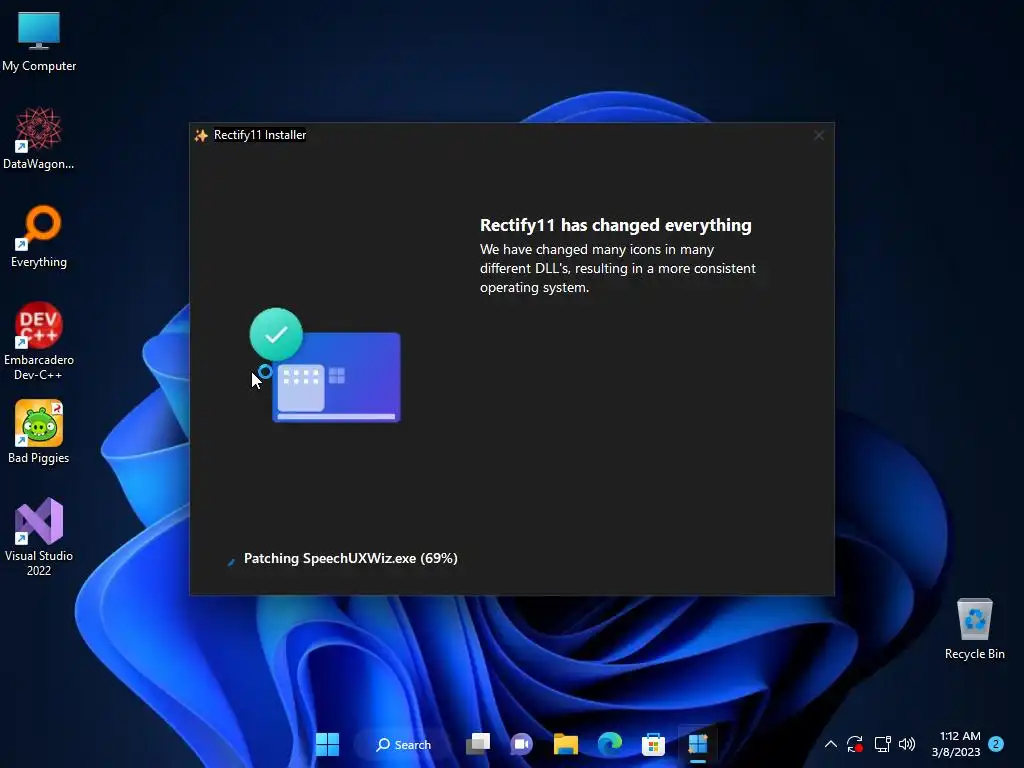The height and width of the screenshot is (768, 1024).
Task: Click the 'Rectify11 has changed everything' heading
Action: coord(615,225)
